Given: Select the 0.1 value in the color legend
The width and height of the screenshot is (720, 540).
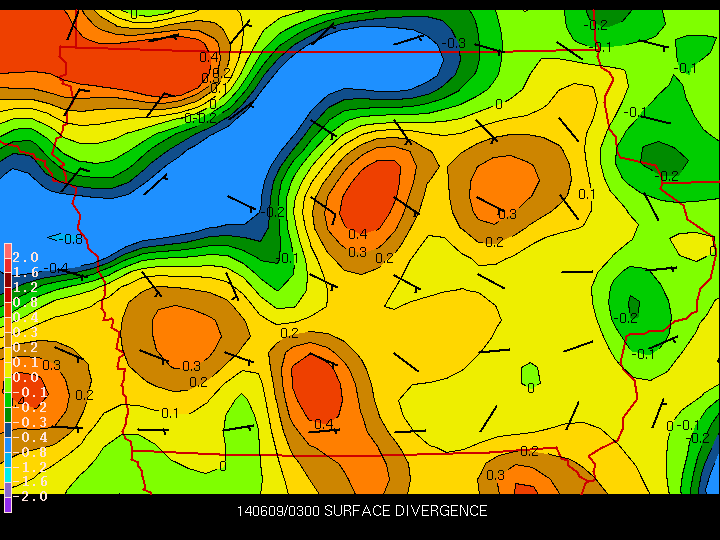Looking at the screenshot, I should click(x=25, y=362).
